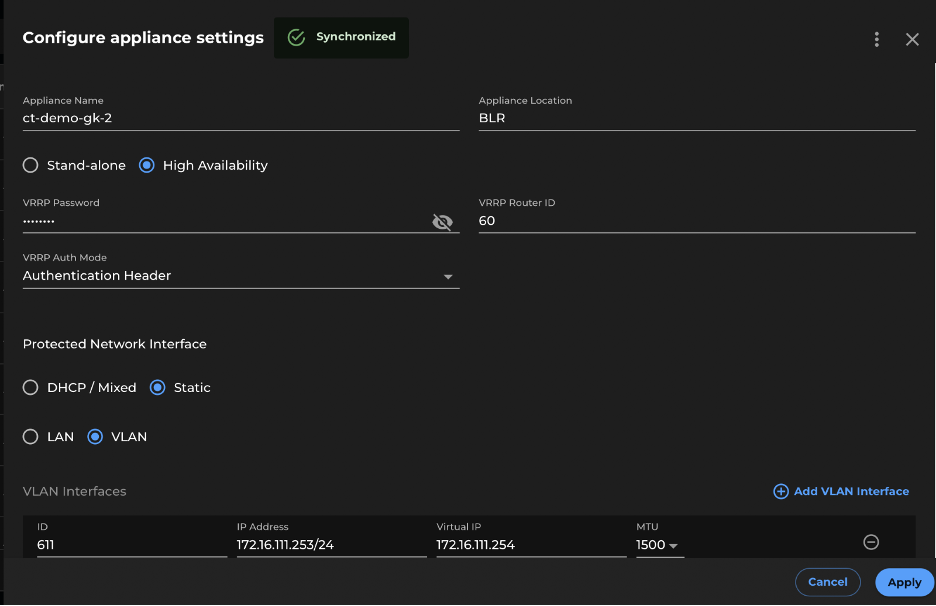Select the VLAN interface type

pos(95,437)
